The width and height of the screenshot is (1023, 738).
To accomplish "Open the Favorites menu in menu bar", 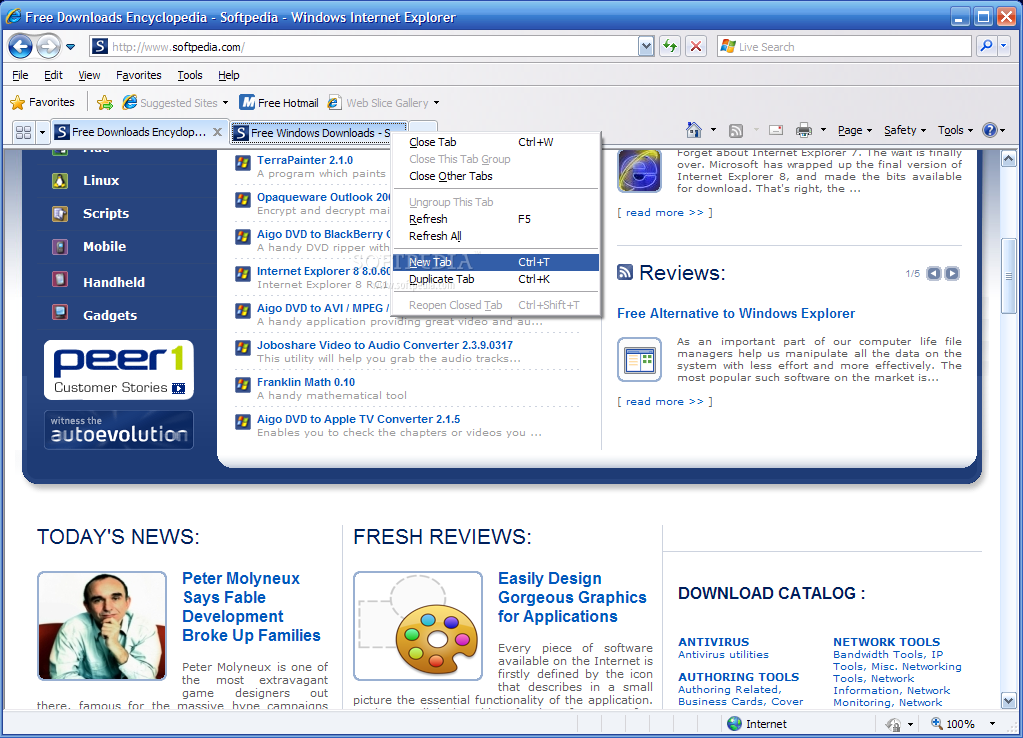I will [x=138, y=75].
